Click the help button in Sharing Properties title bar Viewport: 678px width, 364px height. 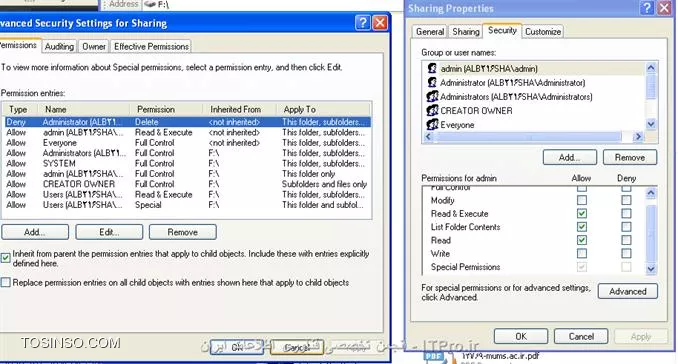[647, 8]
